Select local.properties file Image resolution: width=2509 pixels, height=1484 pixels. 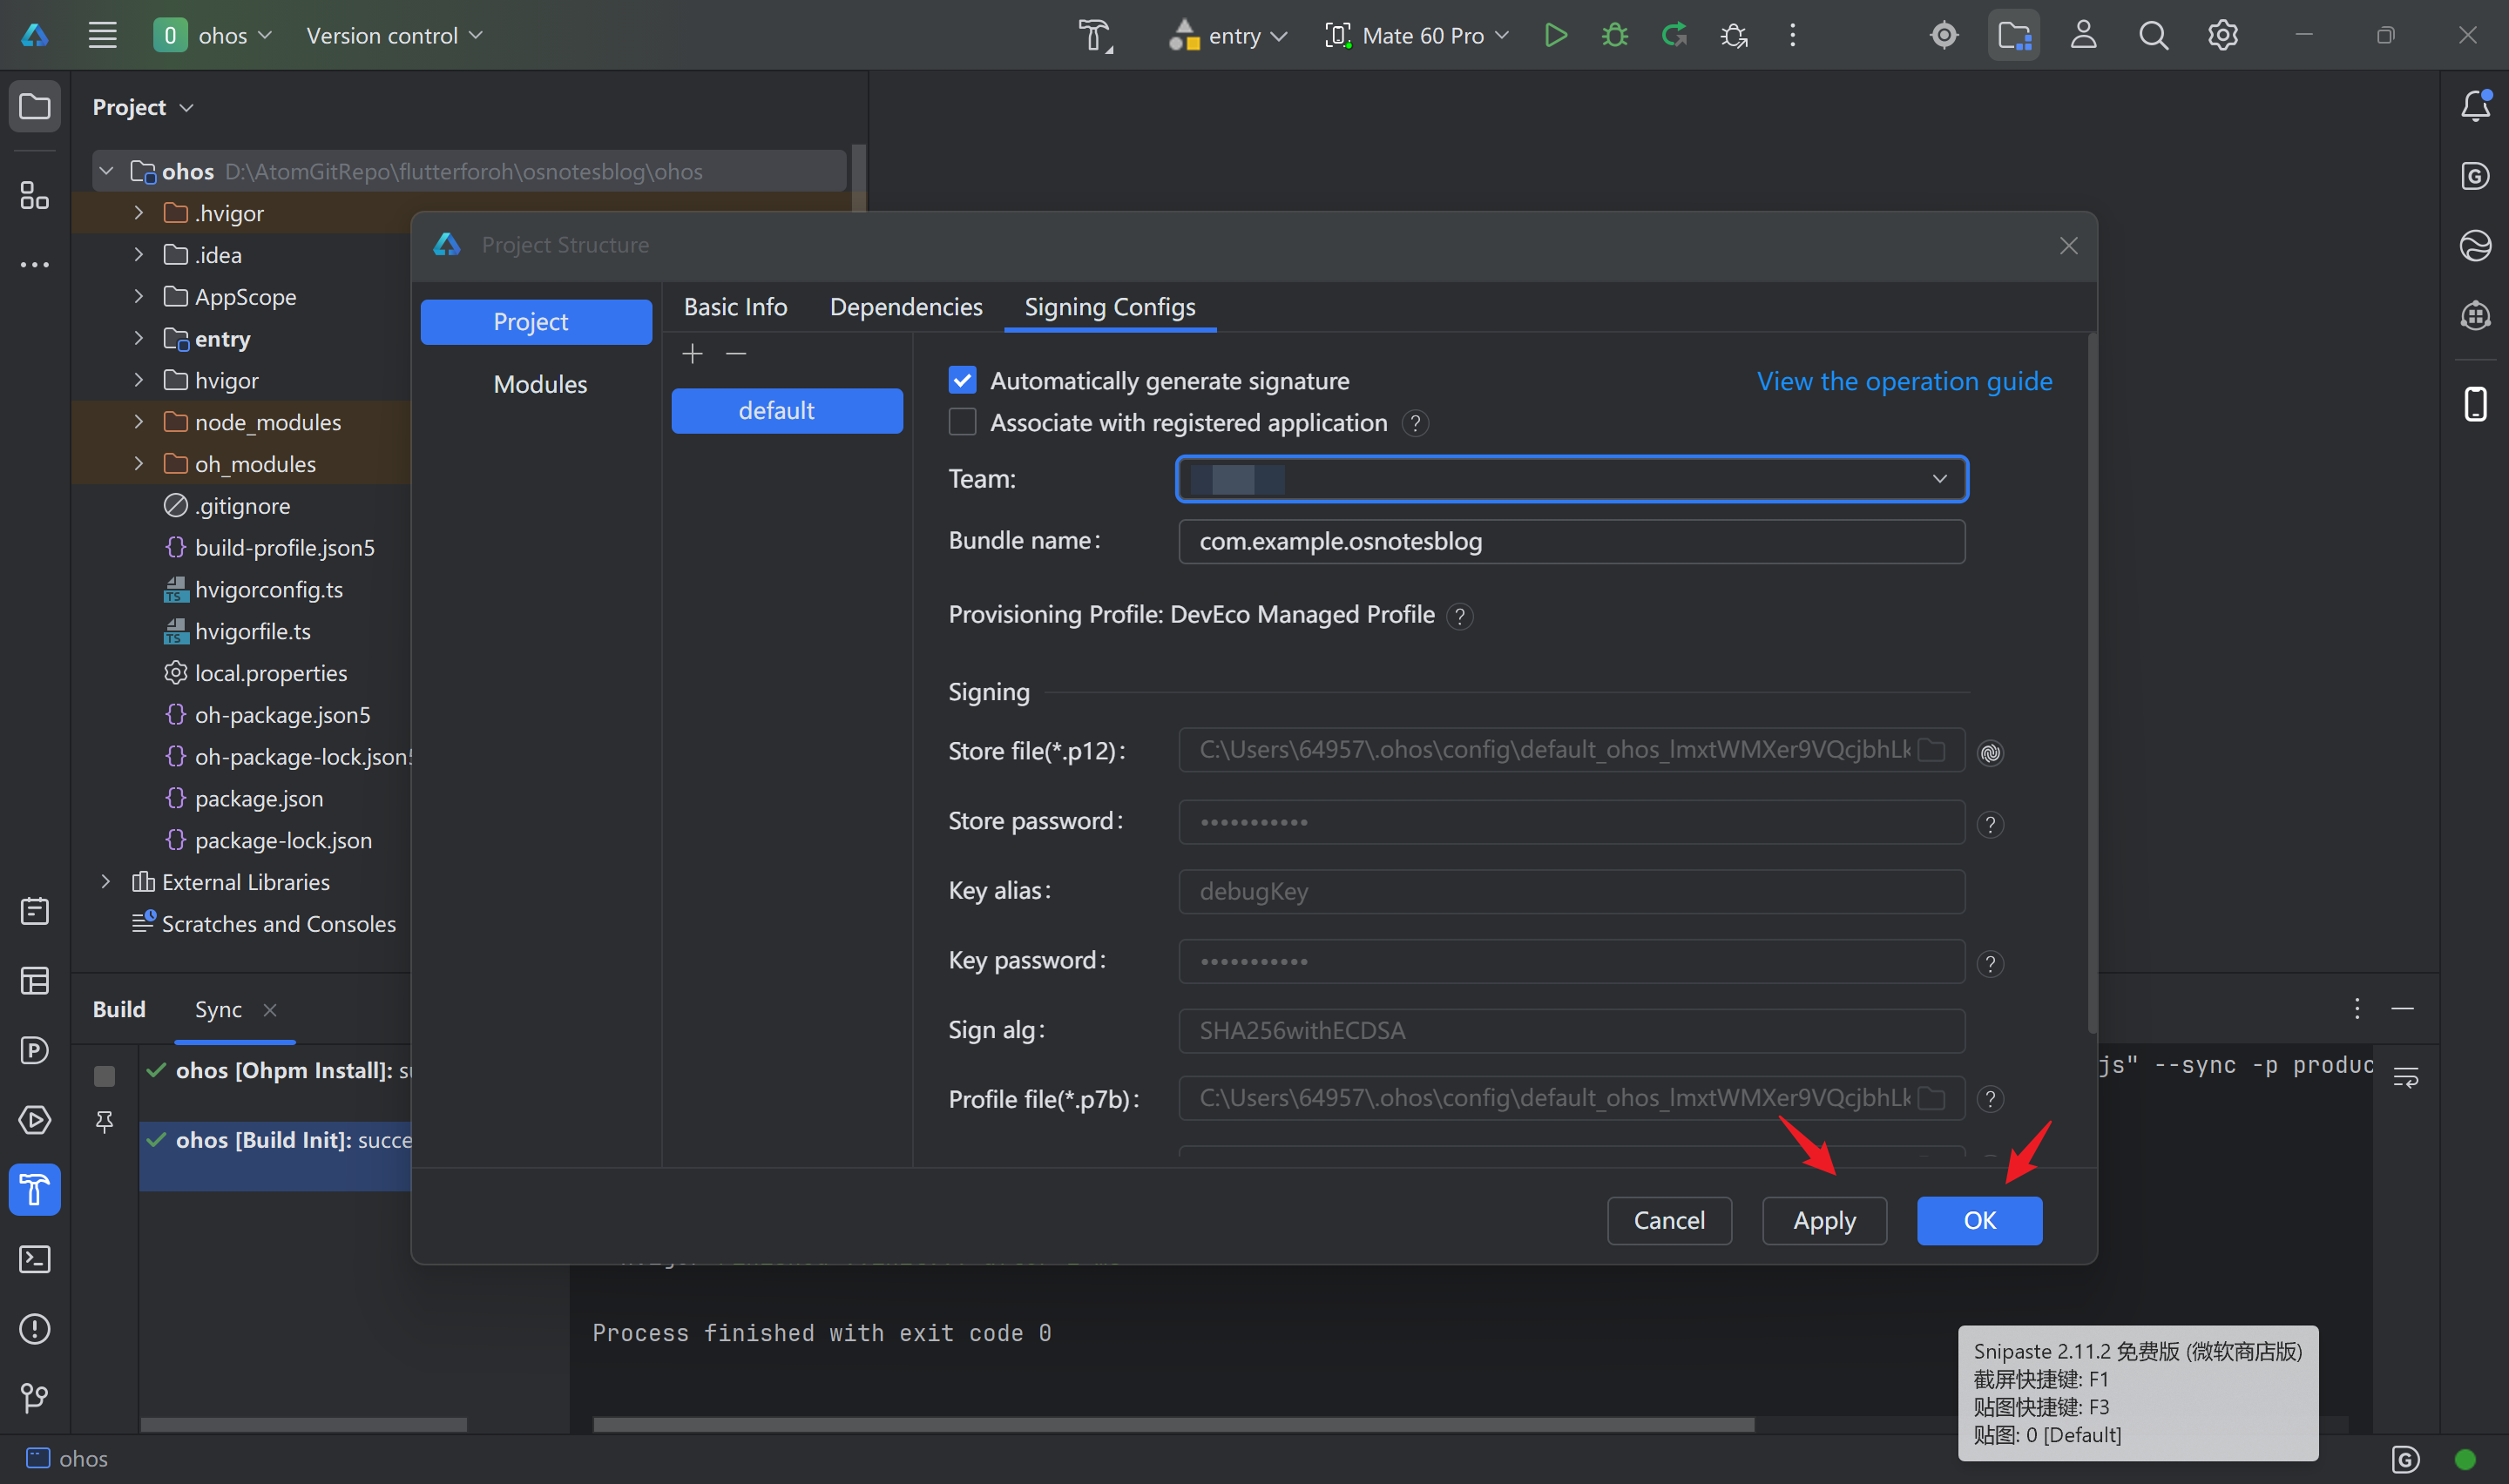pyautogui.click(x=270, y=673)
